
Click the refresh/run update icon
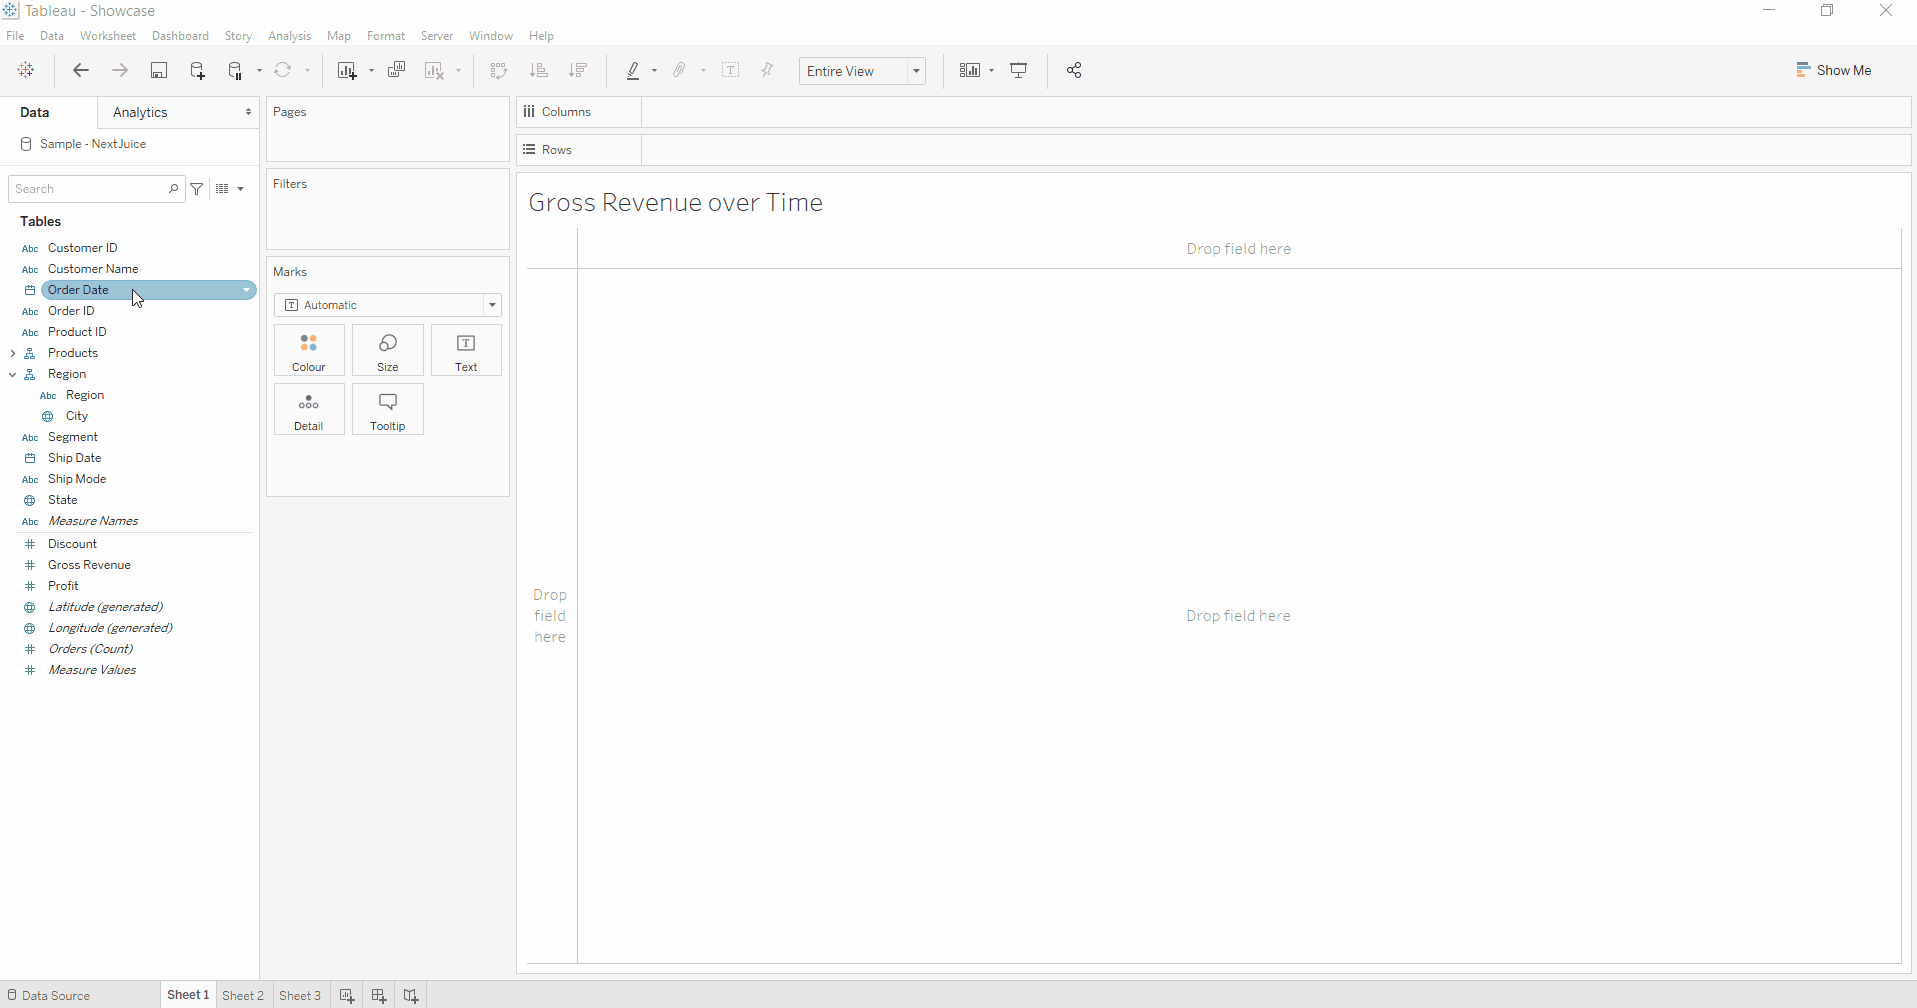pos(283,70)
